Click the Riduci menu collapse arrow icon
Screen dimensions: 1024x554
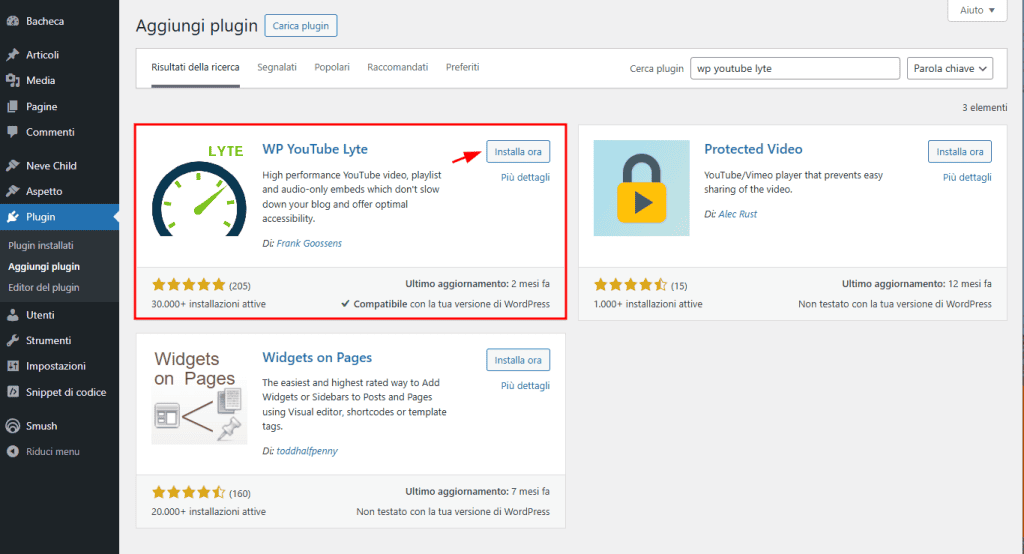point(12,451)
